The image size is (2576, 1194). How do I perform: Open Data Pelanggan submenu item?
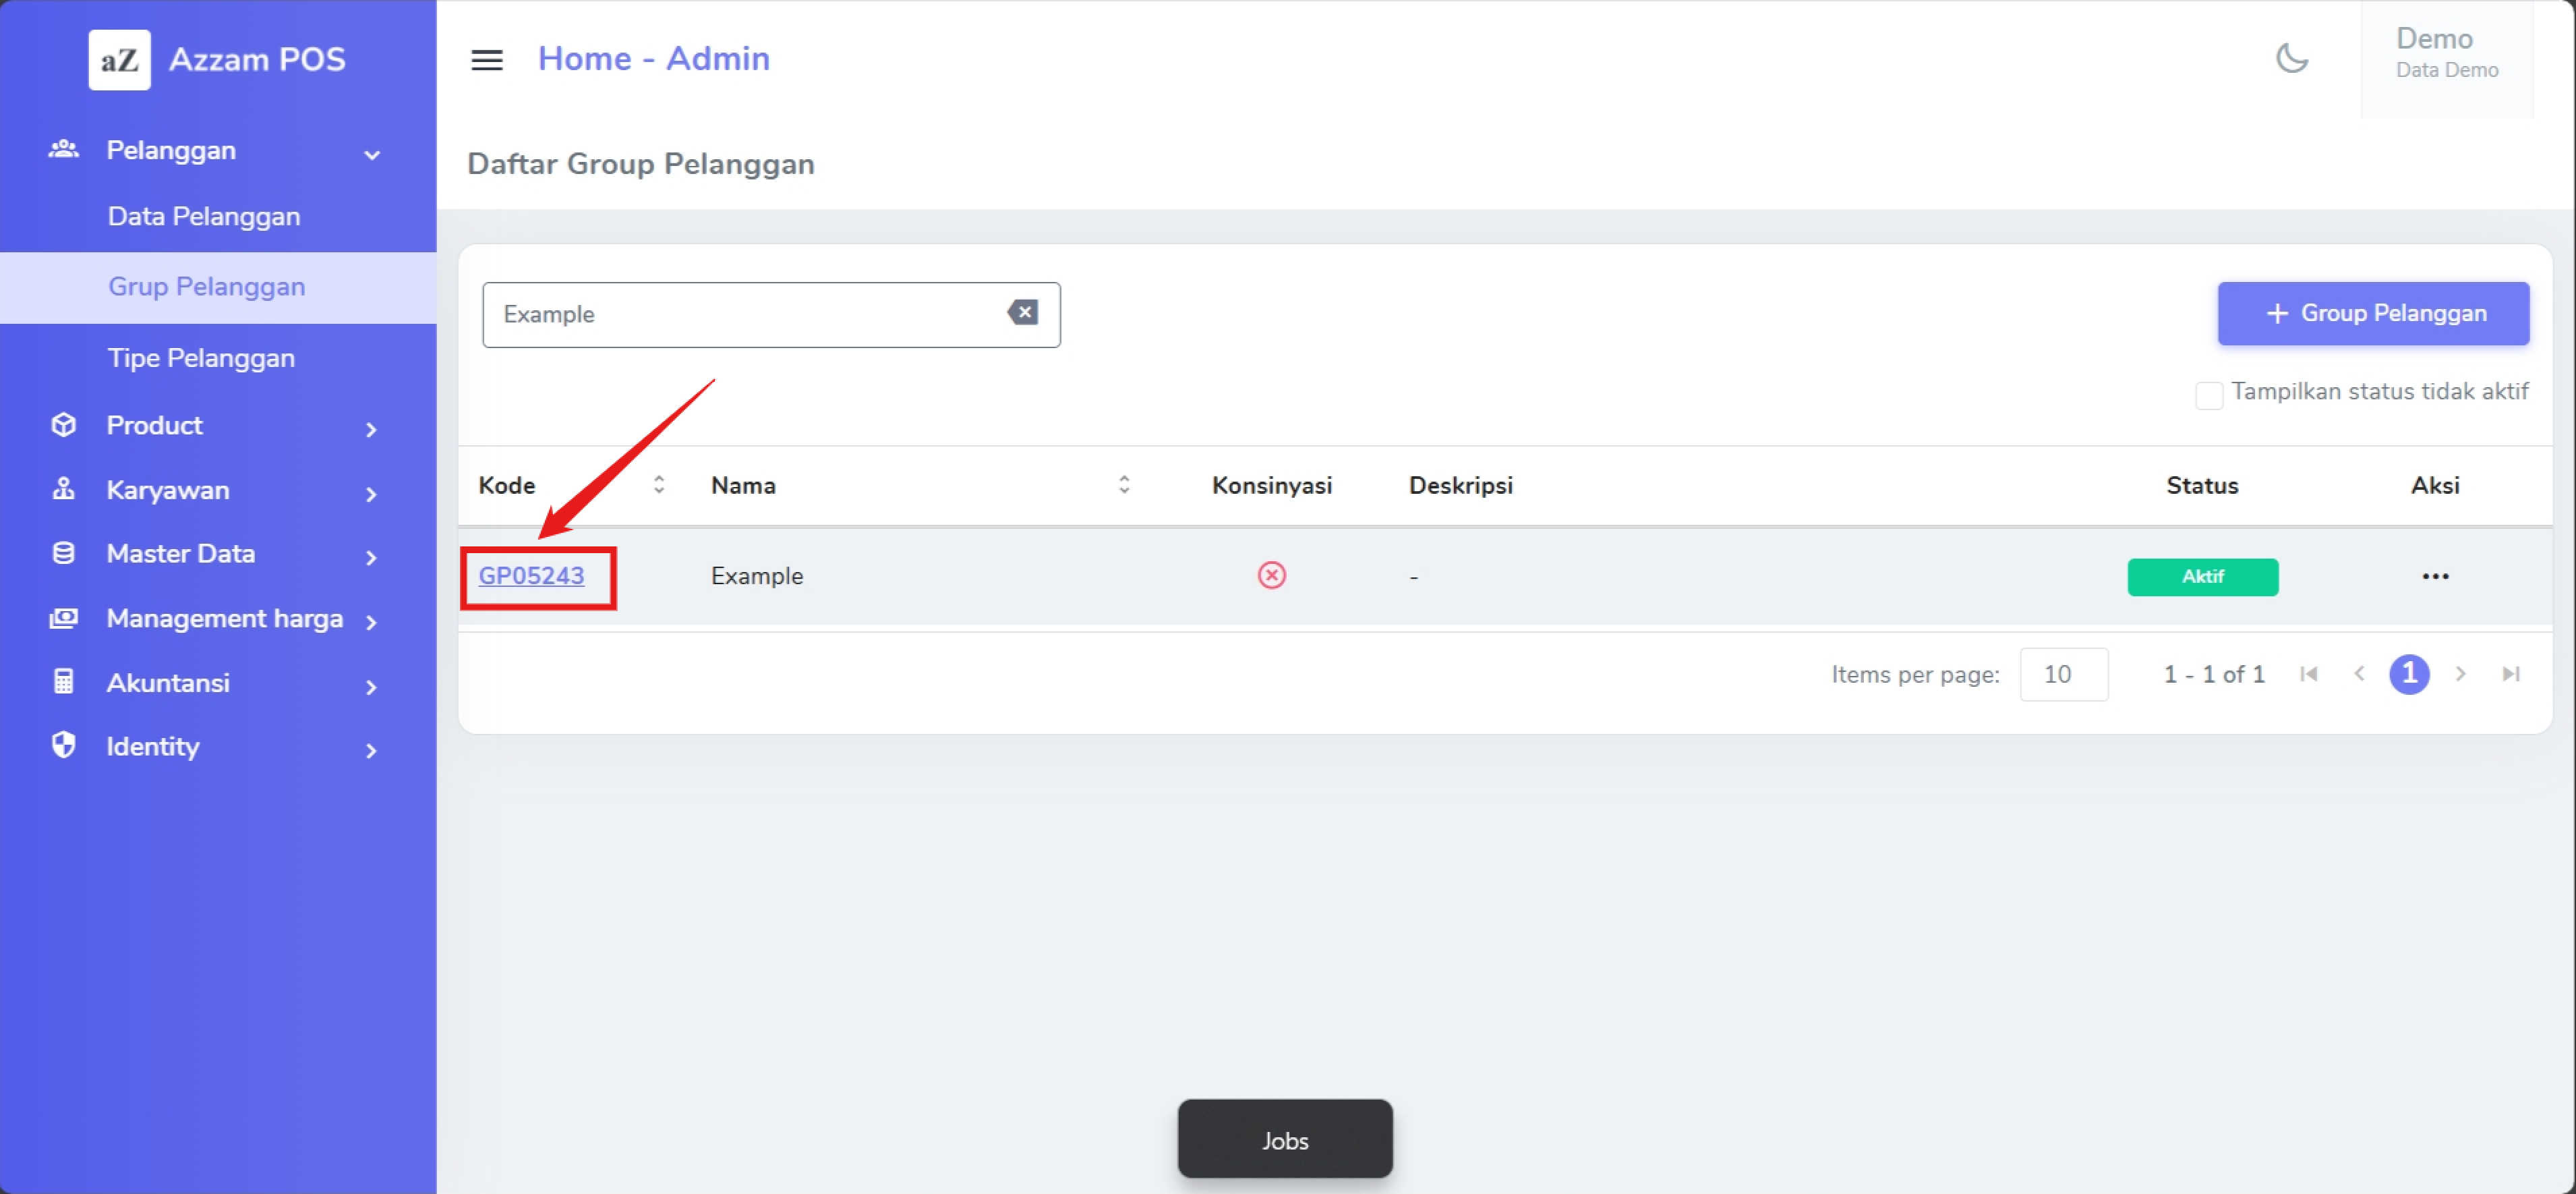[204, 216]
